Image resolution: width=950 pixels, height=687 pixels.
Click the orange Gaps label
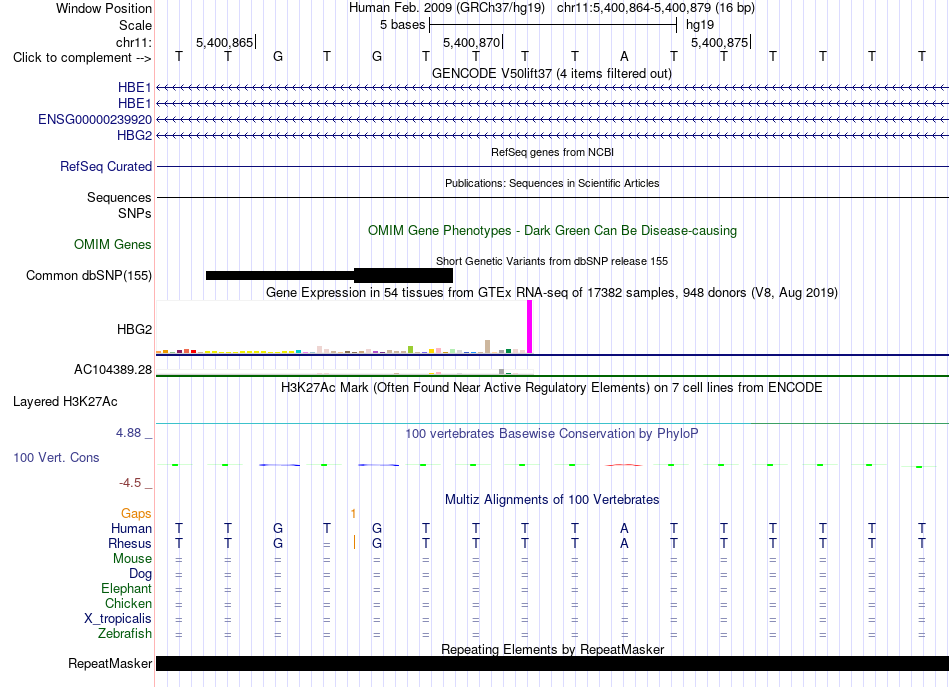136,513
